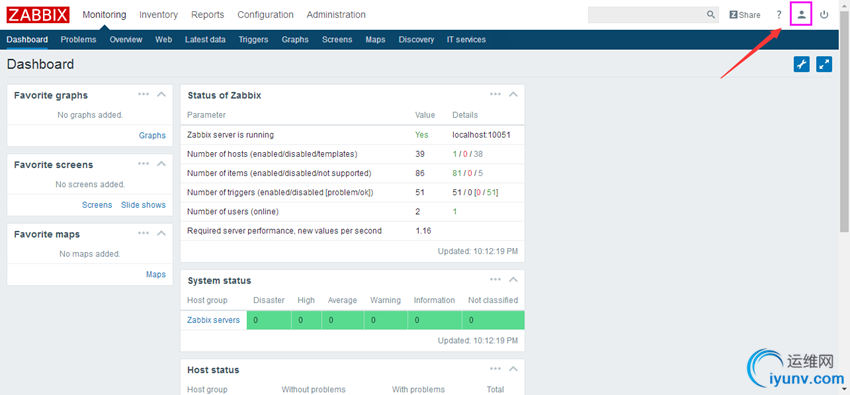850x395 pixels.
Task: Click the search magnifier icon
Action: (711, 15)
